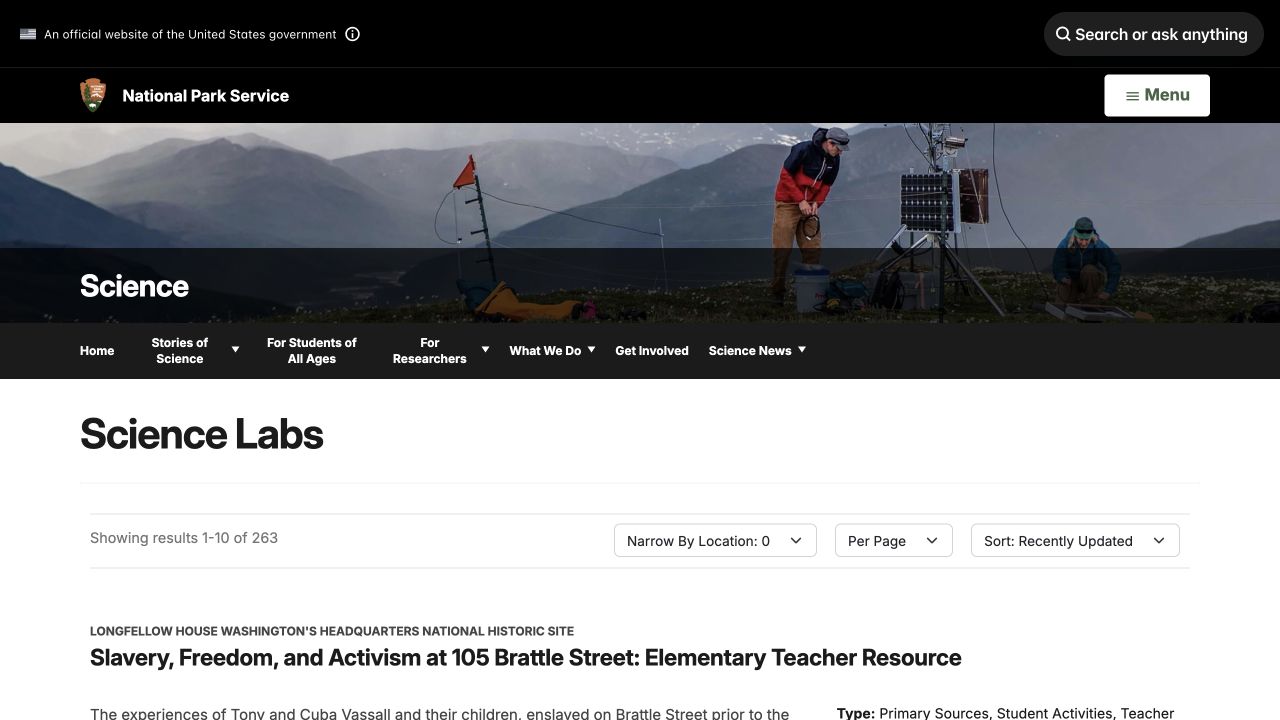The height and width of the screenshot is (720, 1280).
Task: Click the info icon beside official website notice
Action: [x=352, y=34]
